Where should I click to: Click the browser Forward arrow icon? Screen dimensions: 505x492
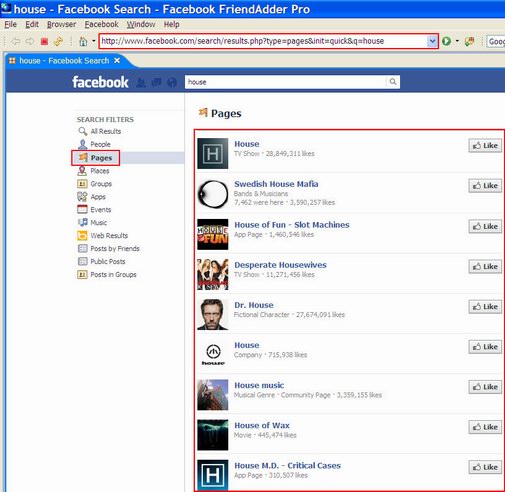30,41
